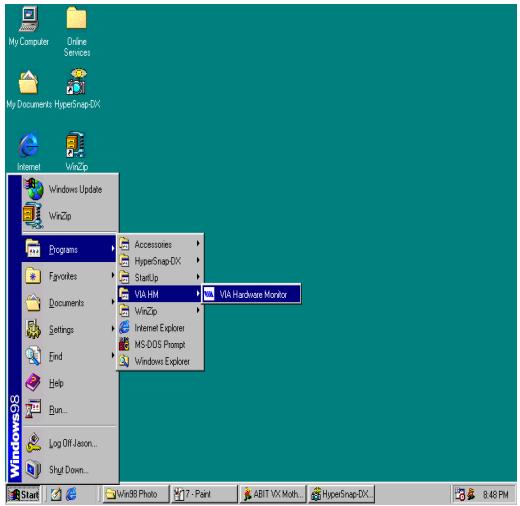This screenshot has width=520, height=506.
Task: Launch Windows Update from Start menu
Action: tap(70, 189)
